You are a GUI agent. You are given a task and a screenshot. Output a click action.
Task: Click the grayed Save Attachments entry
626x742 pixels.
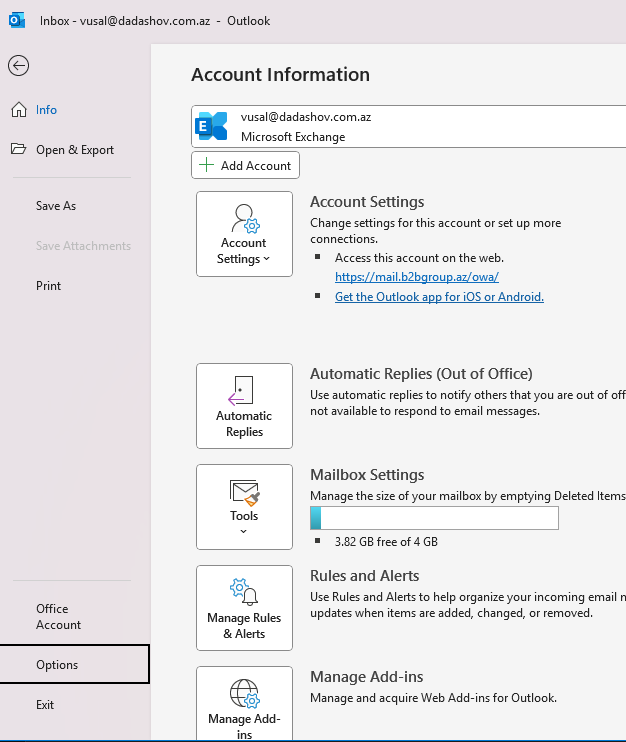pos(83,246)
